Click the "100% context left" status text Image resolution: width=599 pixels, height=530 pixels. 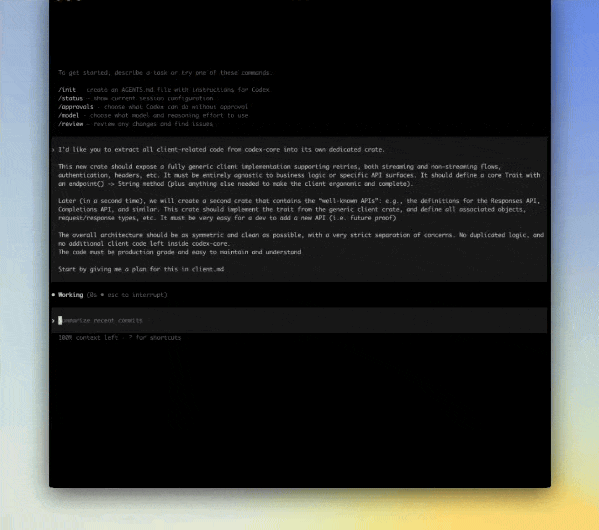[x=88, y=337]
